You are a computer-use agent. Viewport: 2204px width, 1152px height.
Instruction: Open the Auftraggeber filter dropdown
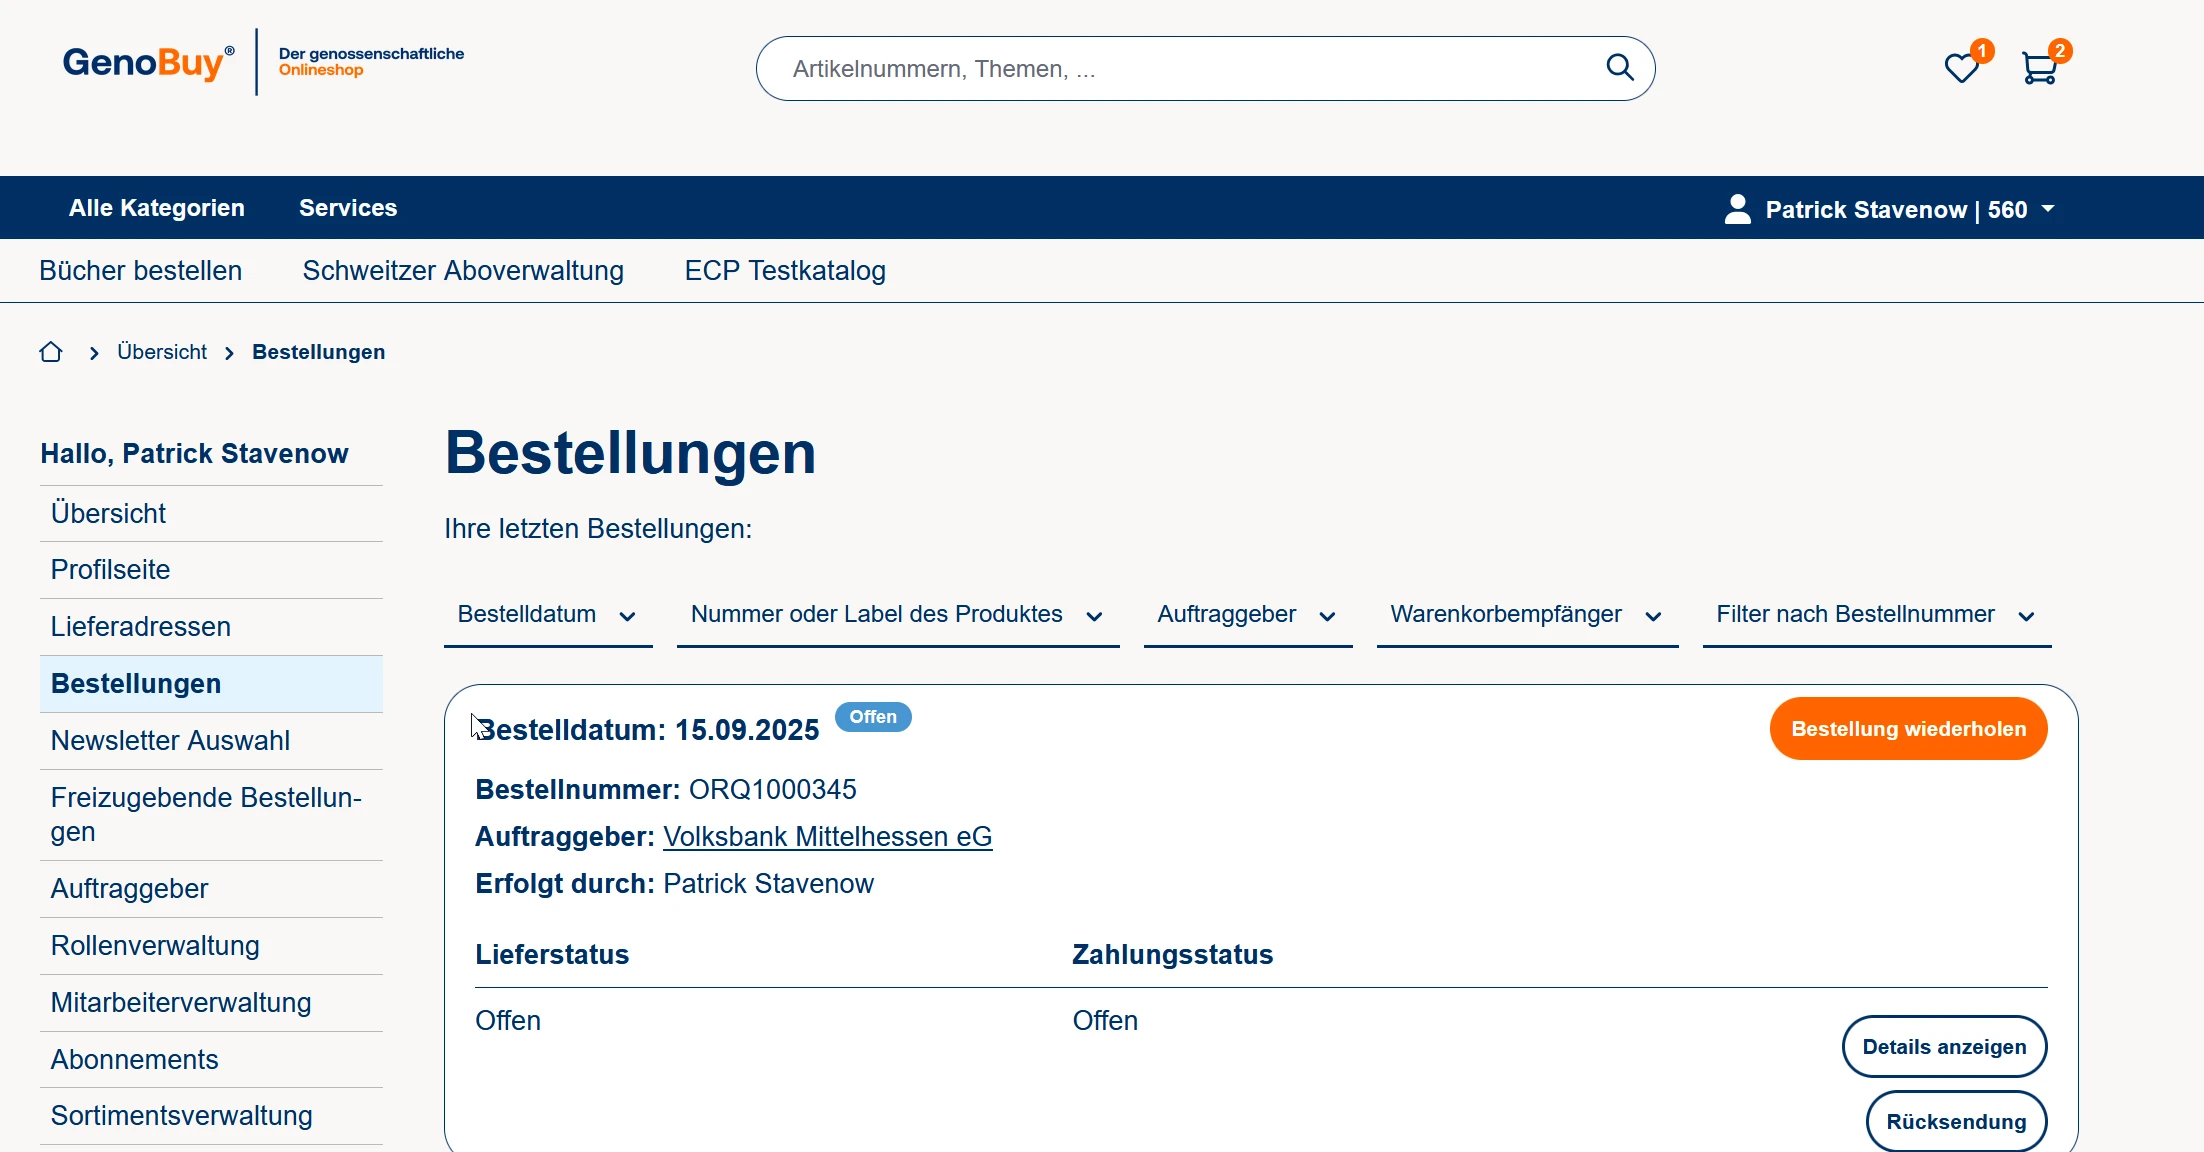pos(1247,615)
